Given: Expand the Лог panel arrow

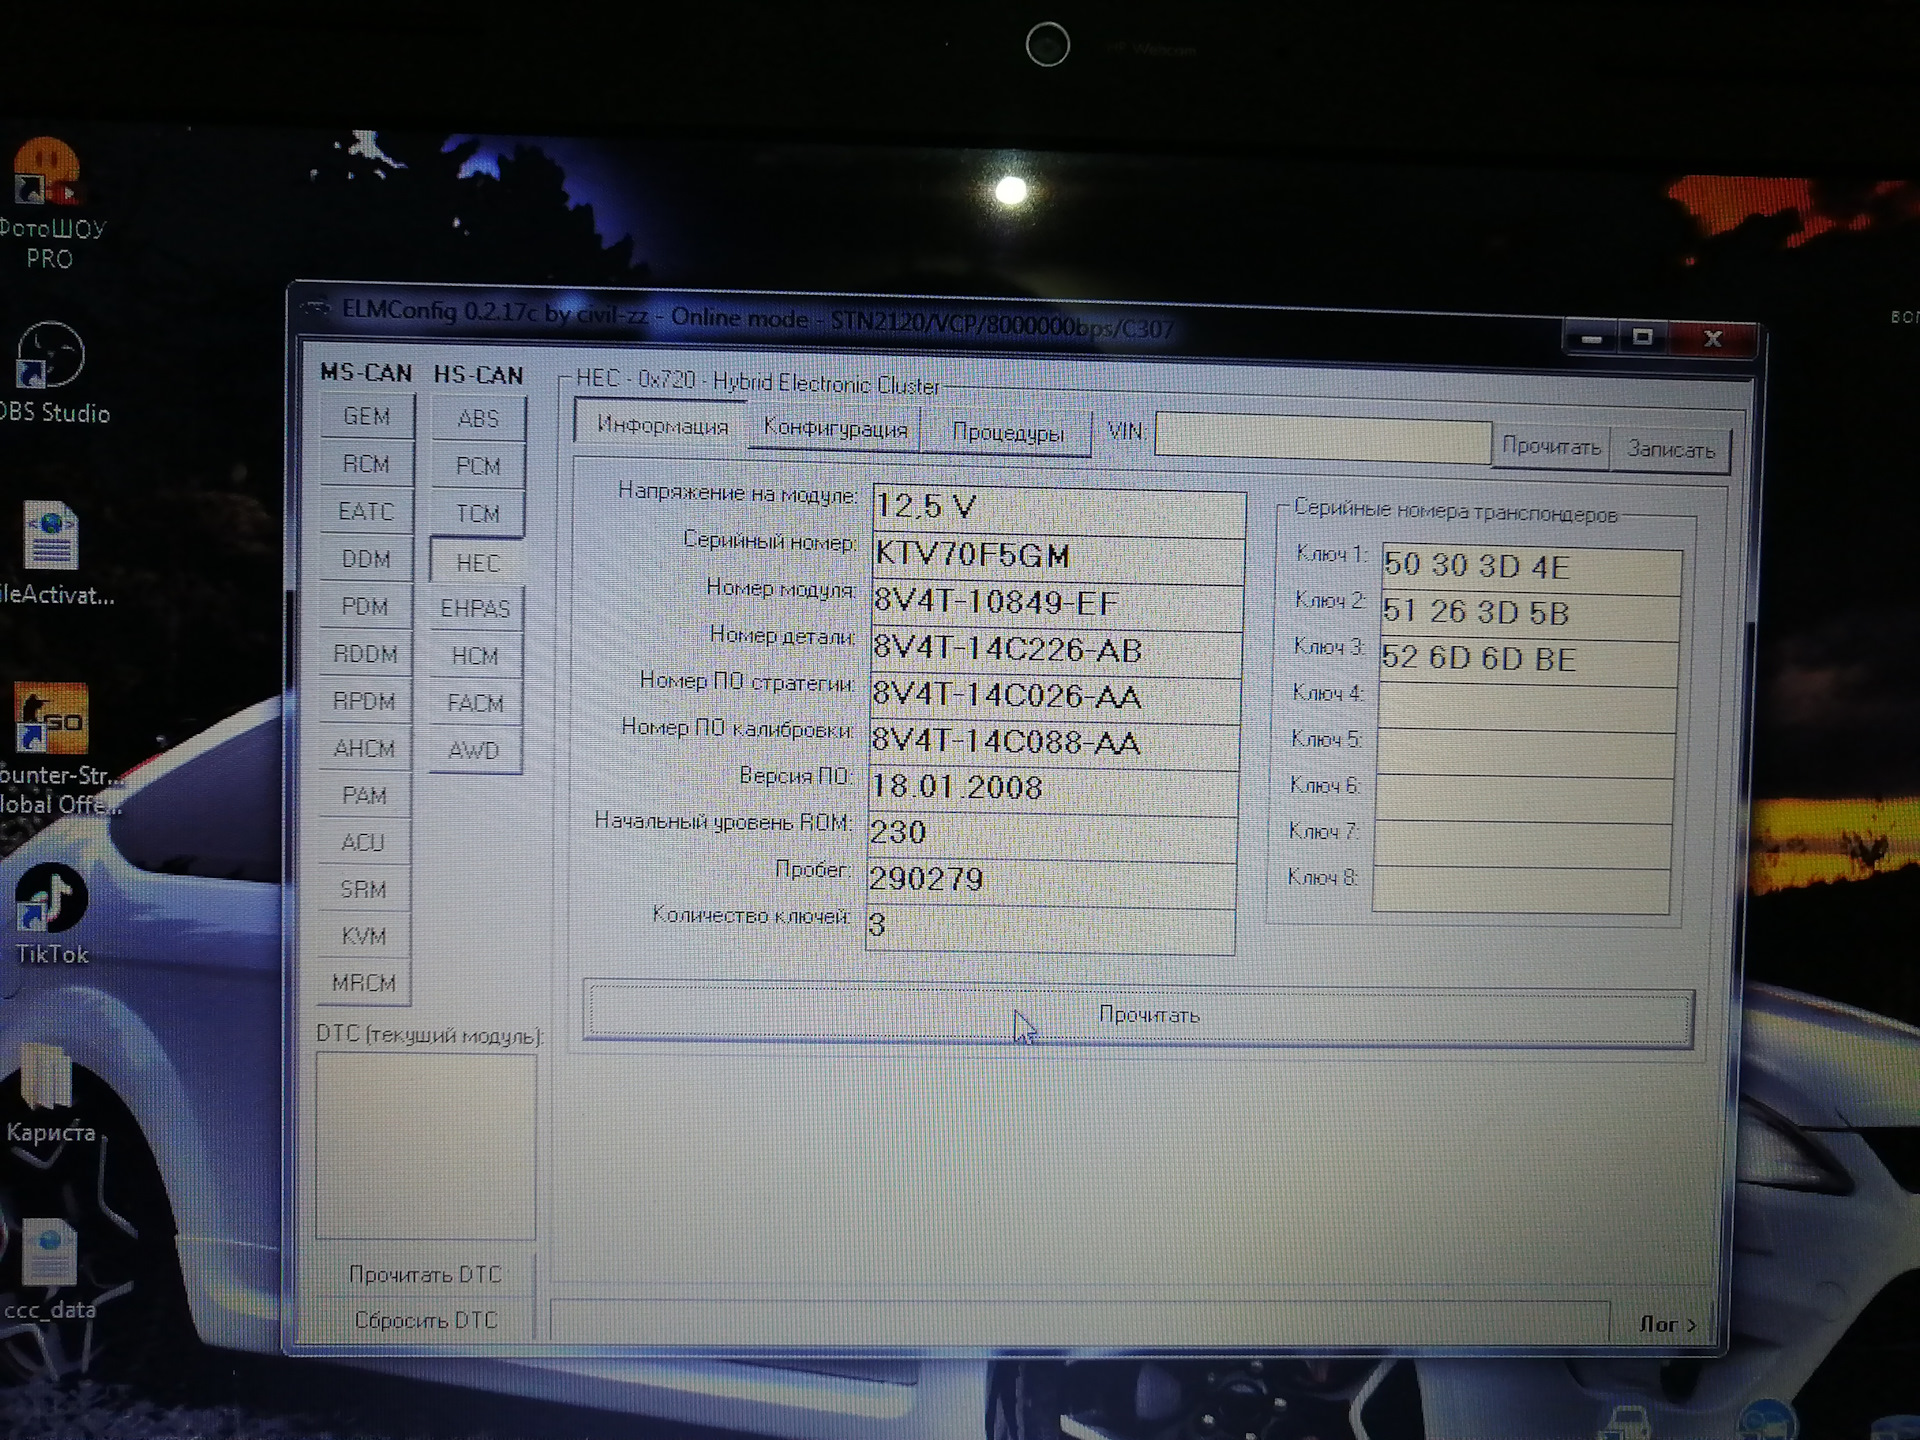Looking at the screenshot, I should 1668,1324.
